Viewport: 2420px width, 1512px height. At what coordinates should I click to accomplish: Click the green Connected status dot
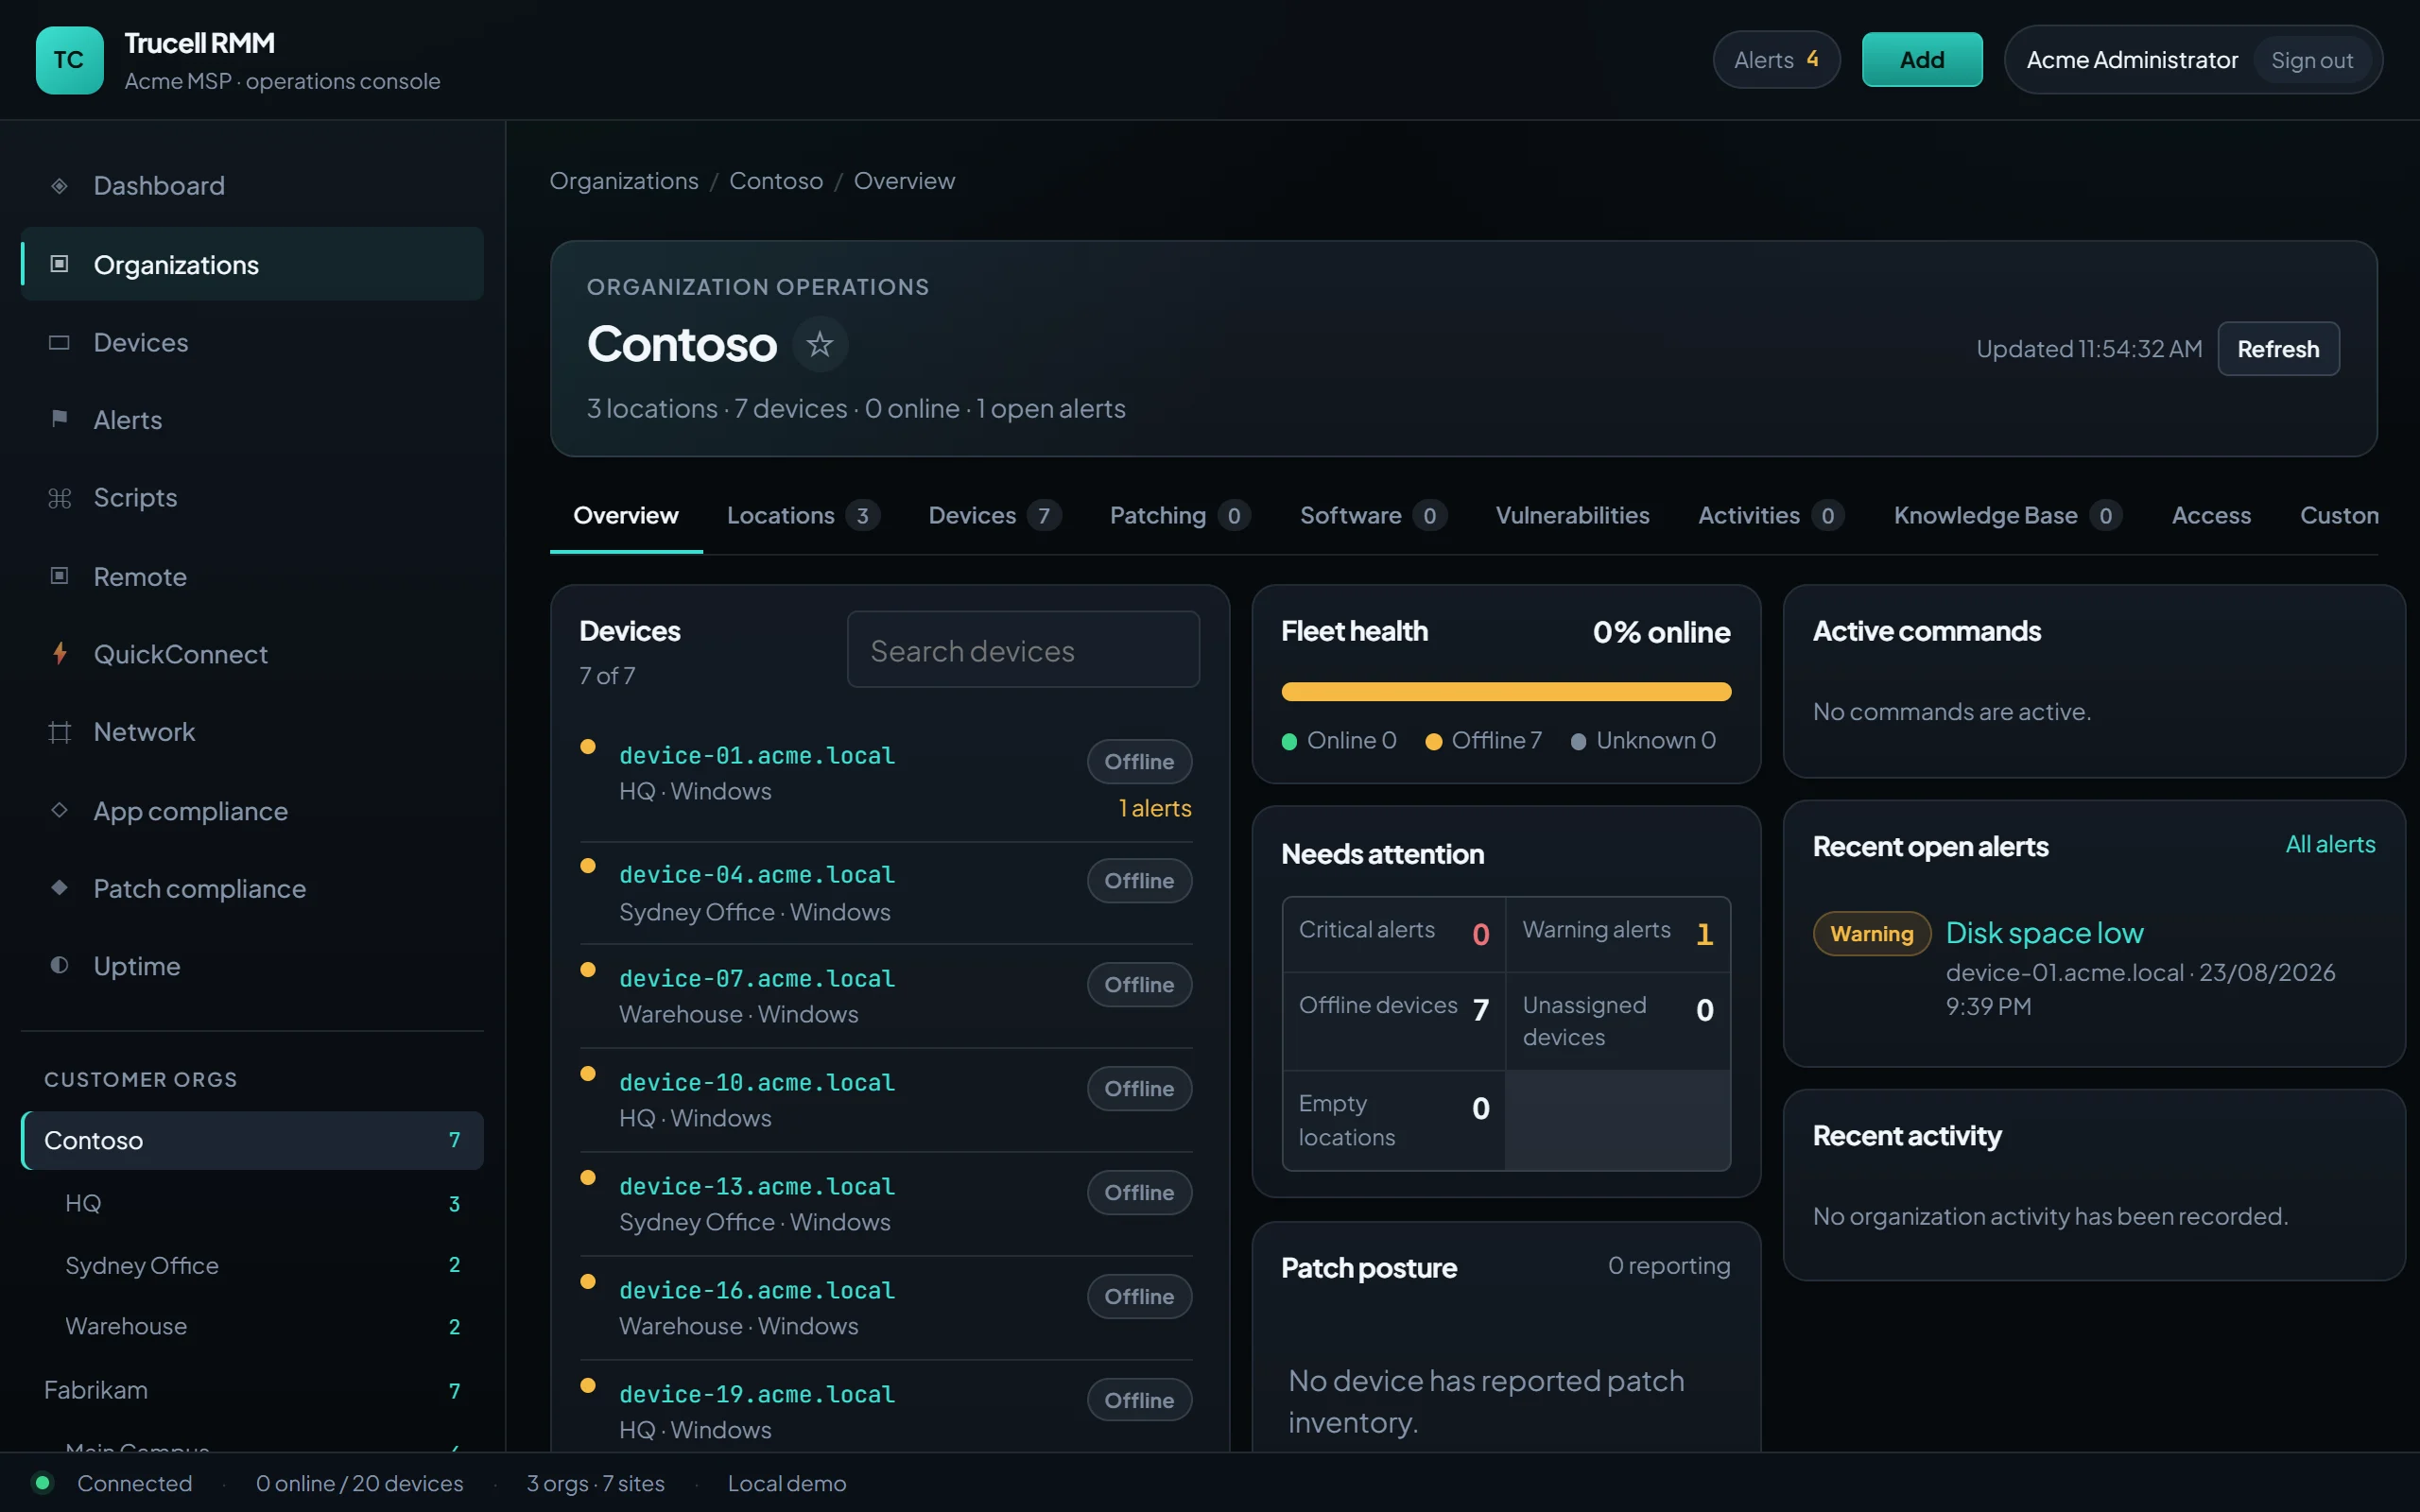42,1483
